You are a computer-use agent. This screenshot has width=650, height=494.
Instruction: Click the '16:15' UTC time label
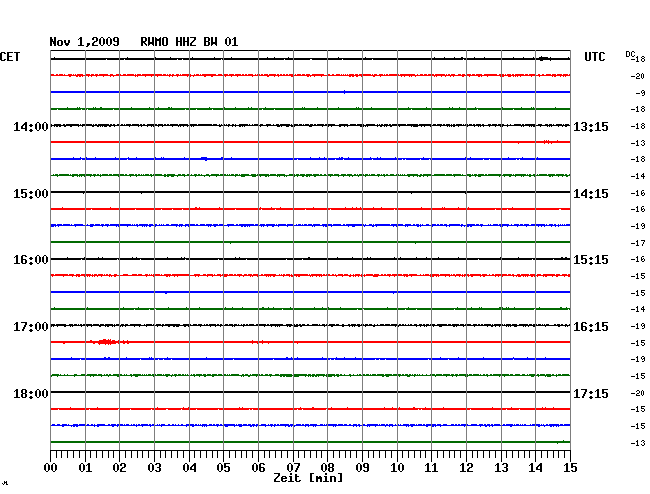591,327
